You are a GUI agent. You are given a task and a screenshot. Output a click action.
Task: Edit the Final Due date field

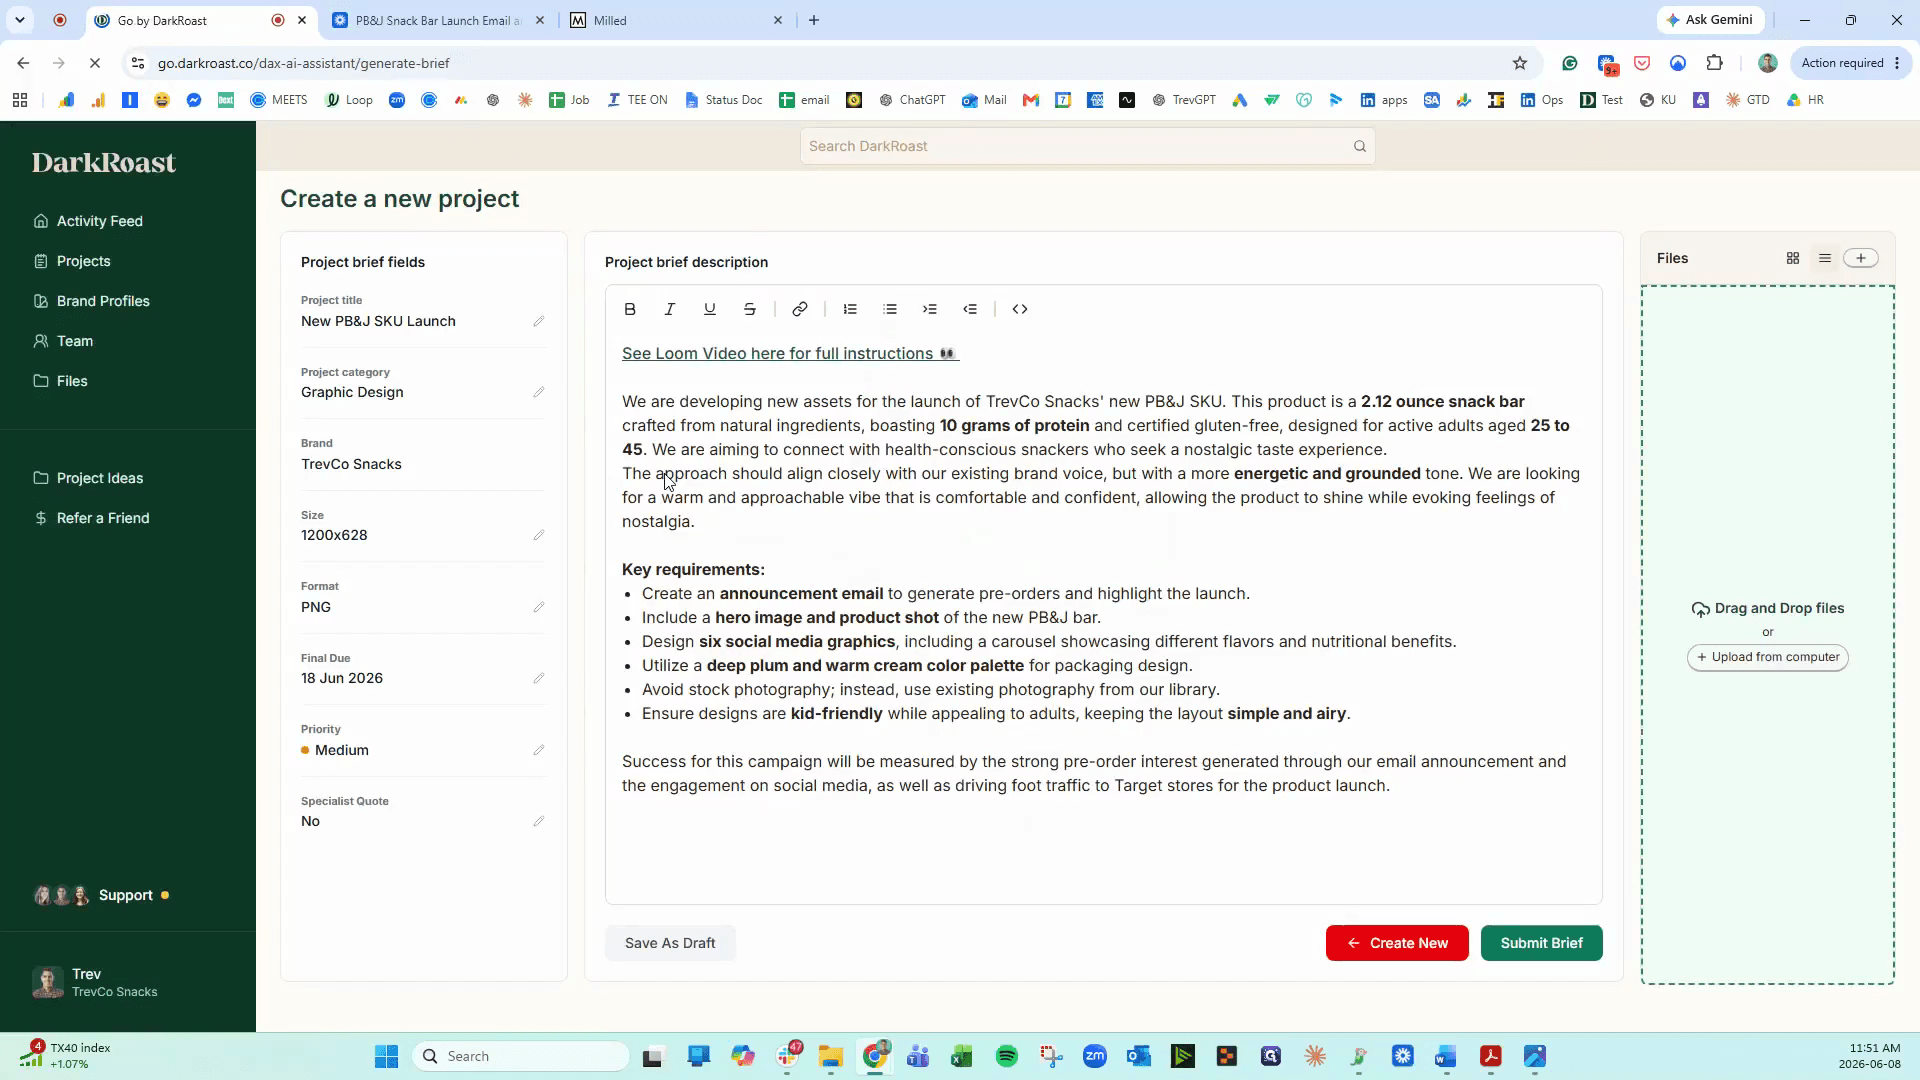click(x=539, y=678)
